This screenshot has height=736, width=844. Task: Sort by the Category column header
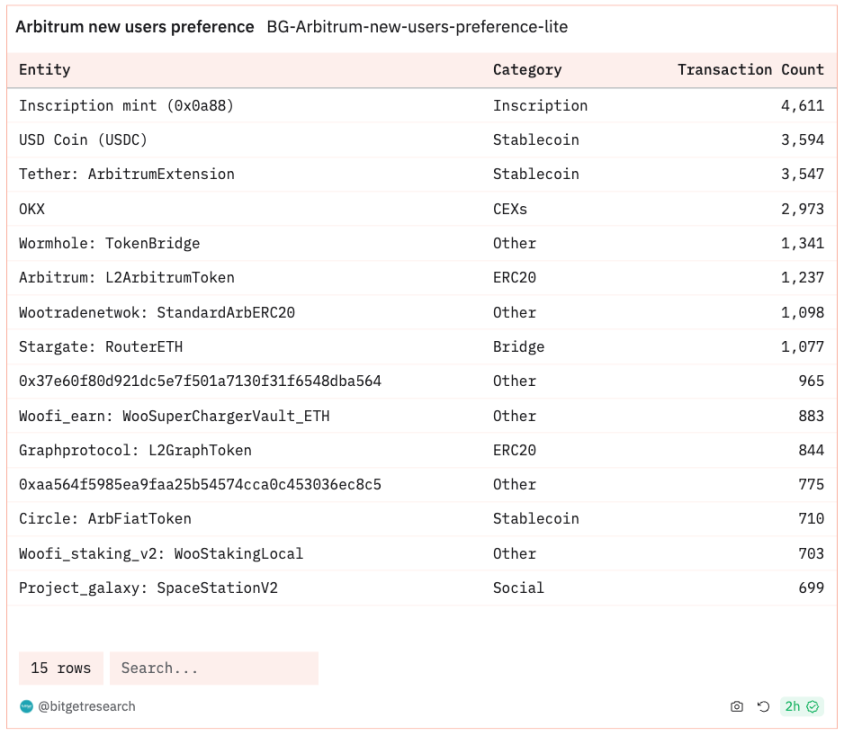click(x=527, y=70)
